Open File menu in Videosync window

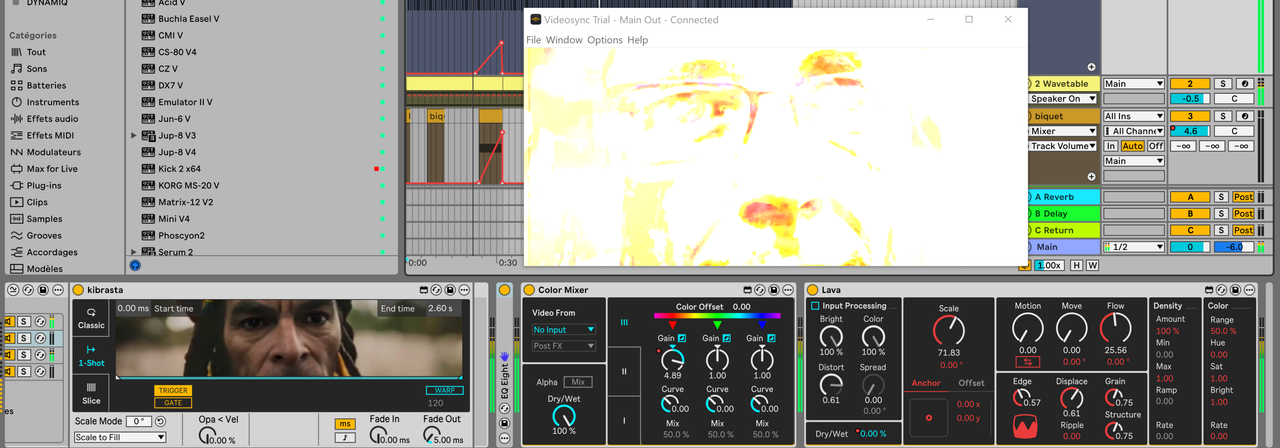pyautogui.click(x=534, y=40)
